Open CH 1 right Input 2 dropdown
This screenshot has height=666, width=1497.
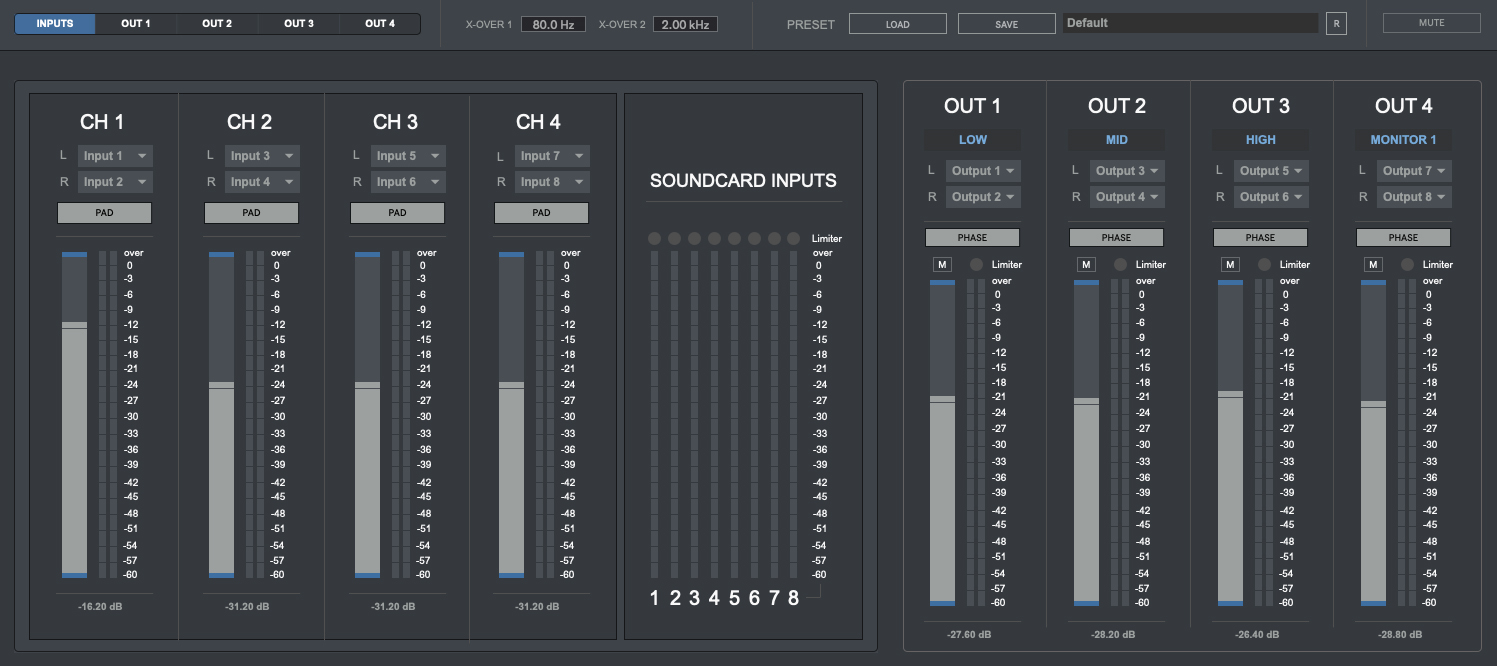[115, 182]
